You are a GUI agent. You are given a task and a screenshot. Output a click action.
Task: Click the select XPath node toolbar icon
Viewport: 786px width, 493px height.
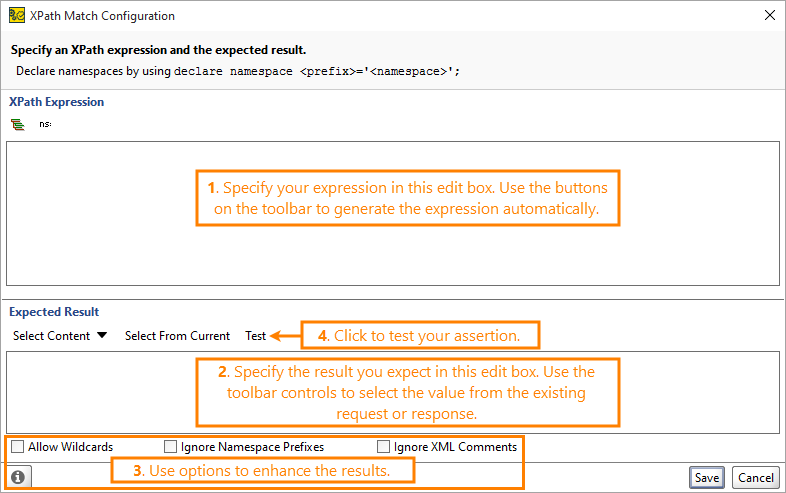[18, 124]
